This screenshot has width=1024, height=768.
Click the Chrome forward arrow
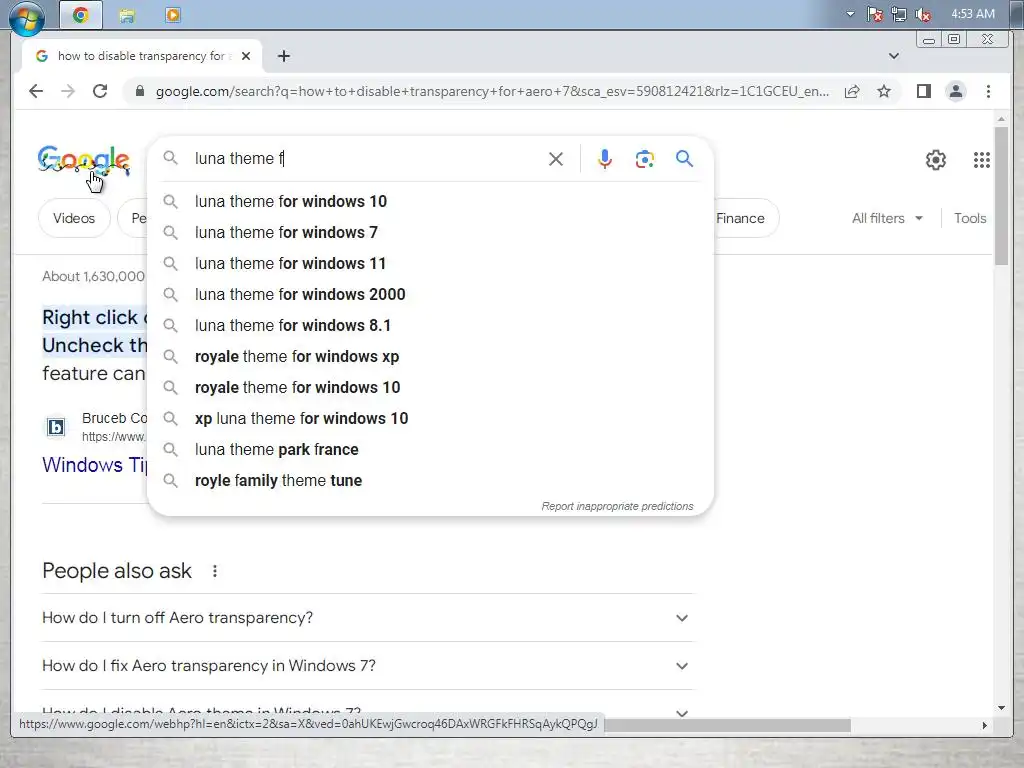click(x=68, y=91)
